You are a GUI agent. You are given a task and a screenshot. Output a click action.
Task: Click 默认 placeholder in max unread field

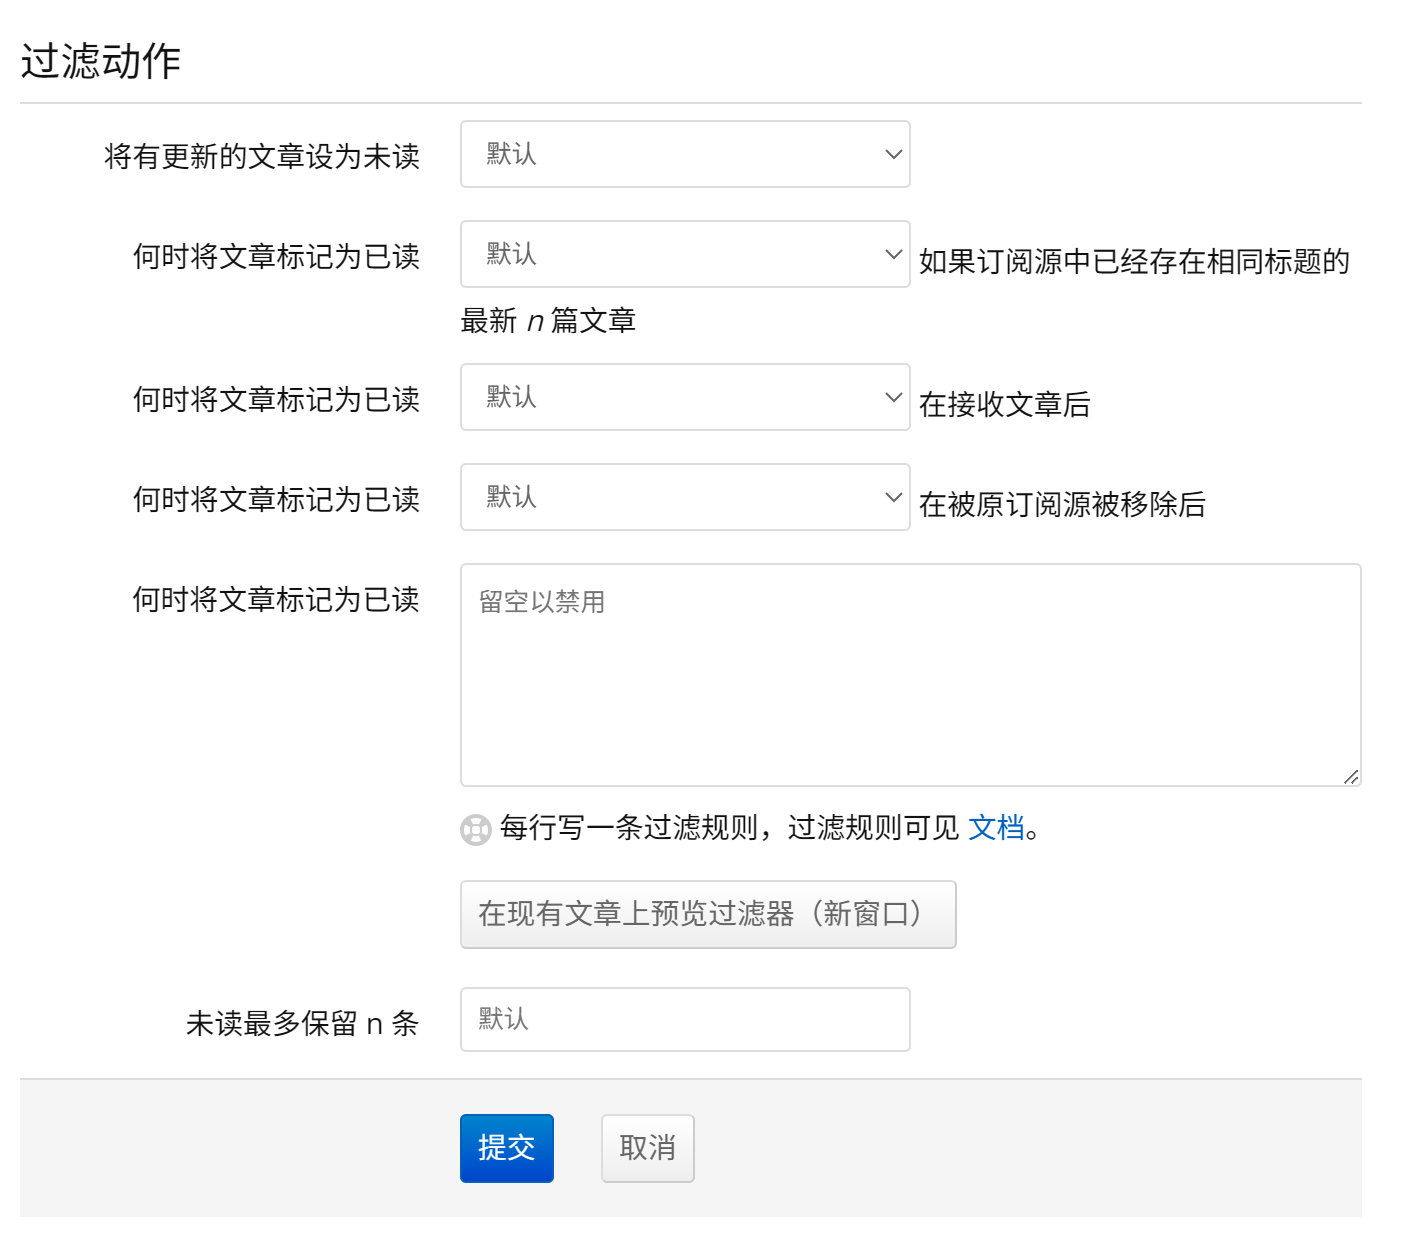point(510,1018)
